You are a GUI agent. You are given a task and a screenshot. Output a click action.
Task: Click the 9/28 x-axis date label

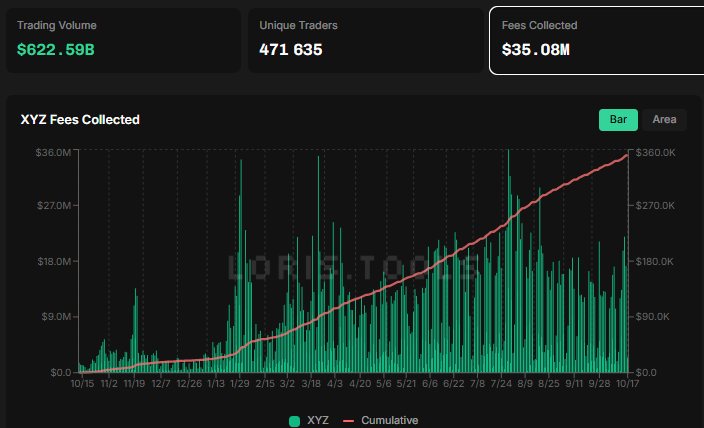click(599, 384)
